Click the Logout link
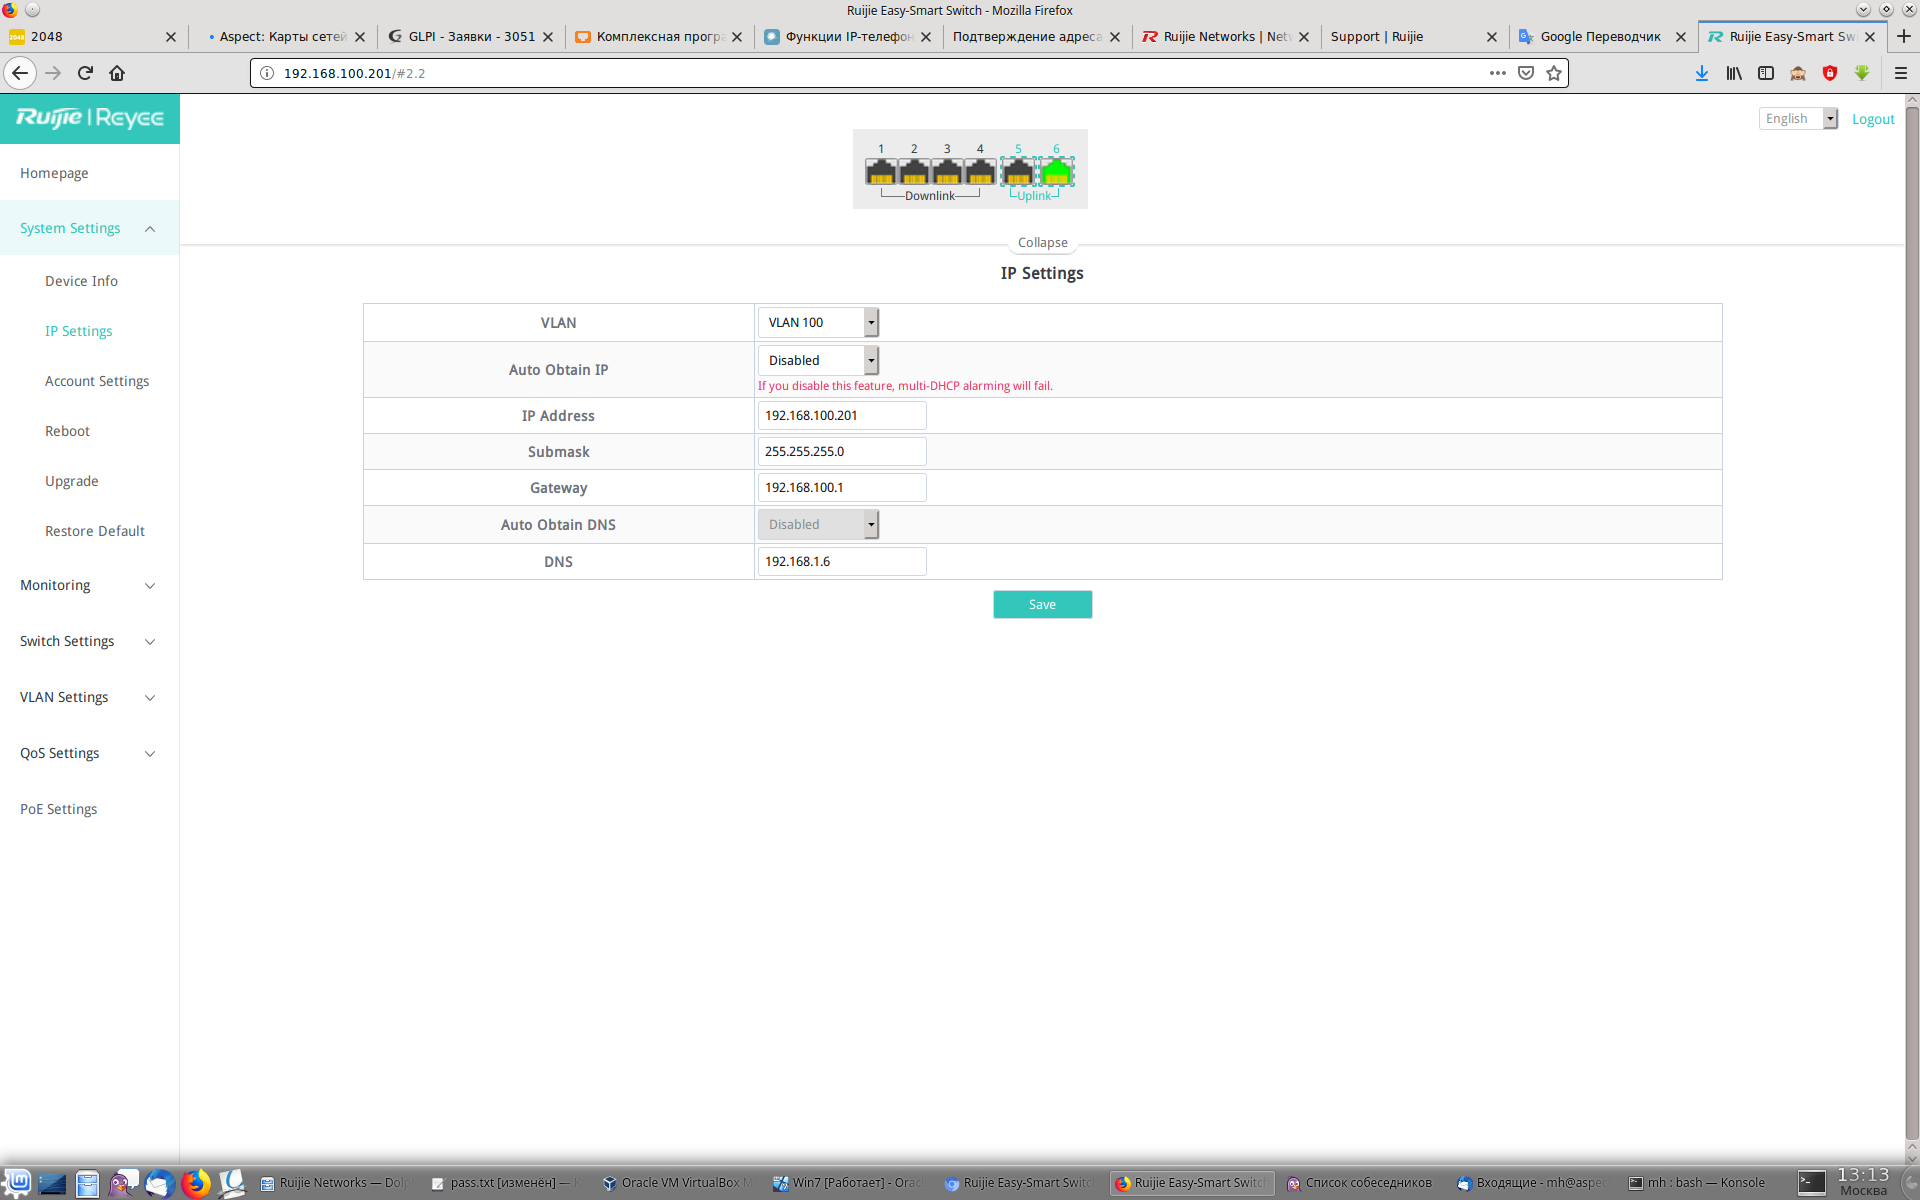The image size is (1920, 1200). pos(1872,119)
